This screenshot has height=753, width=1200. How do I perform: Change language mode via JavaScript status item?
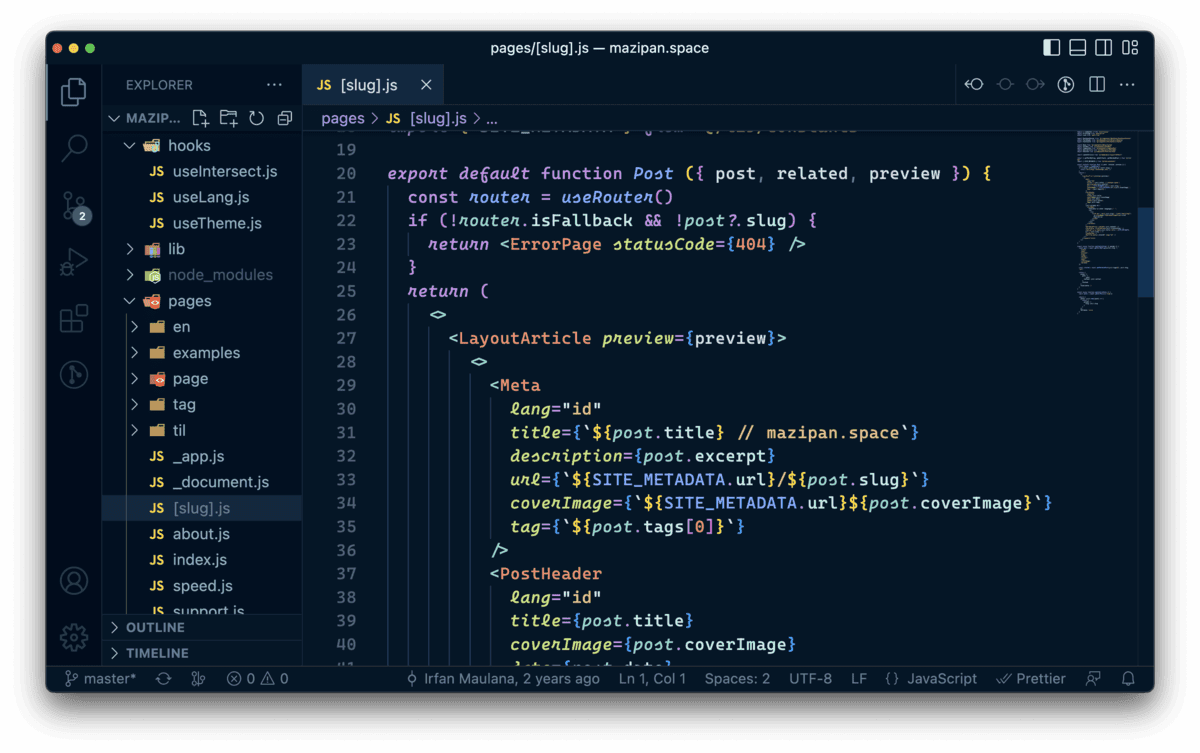click(x=931, y=678)
